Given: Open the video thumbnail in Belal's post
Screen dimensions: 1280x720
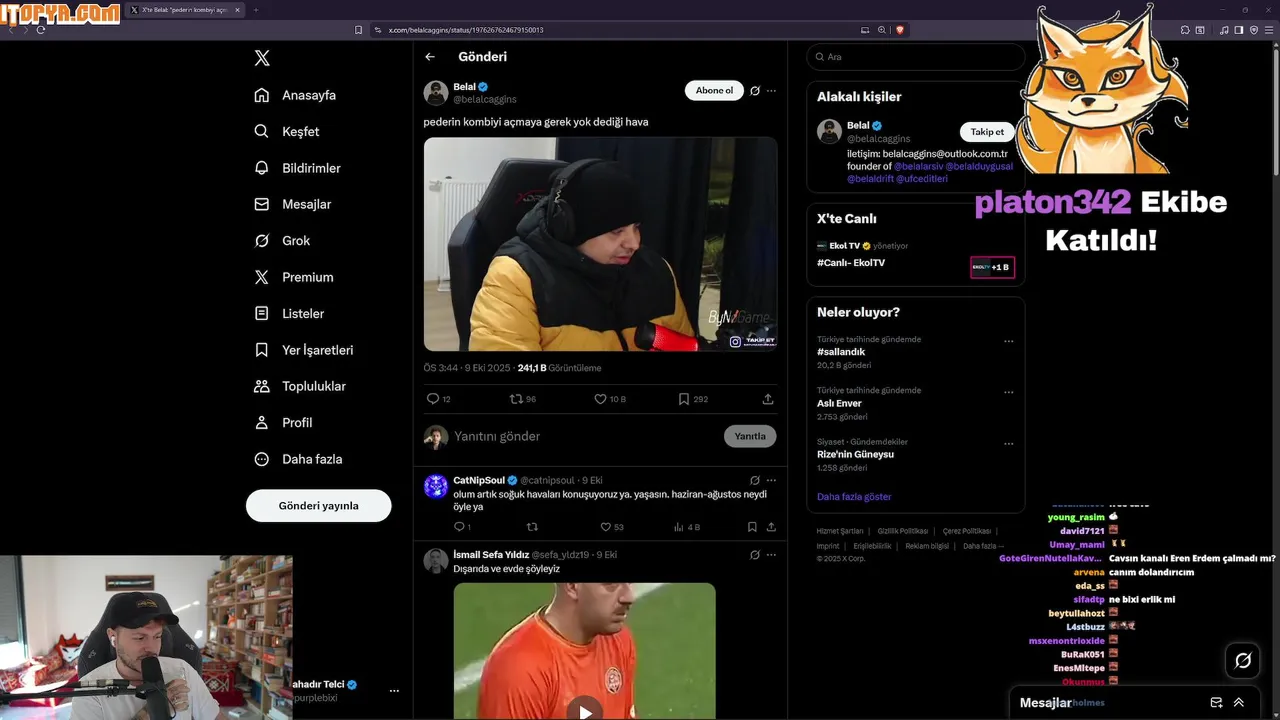Looking at the screenshot, I should (x=600, y=244).
